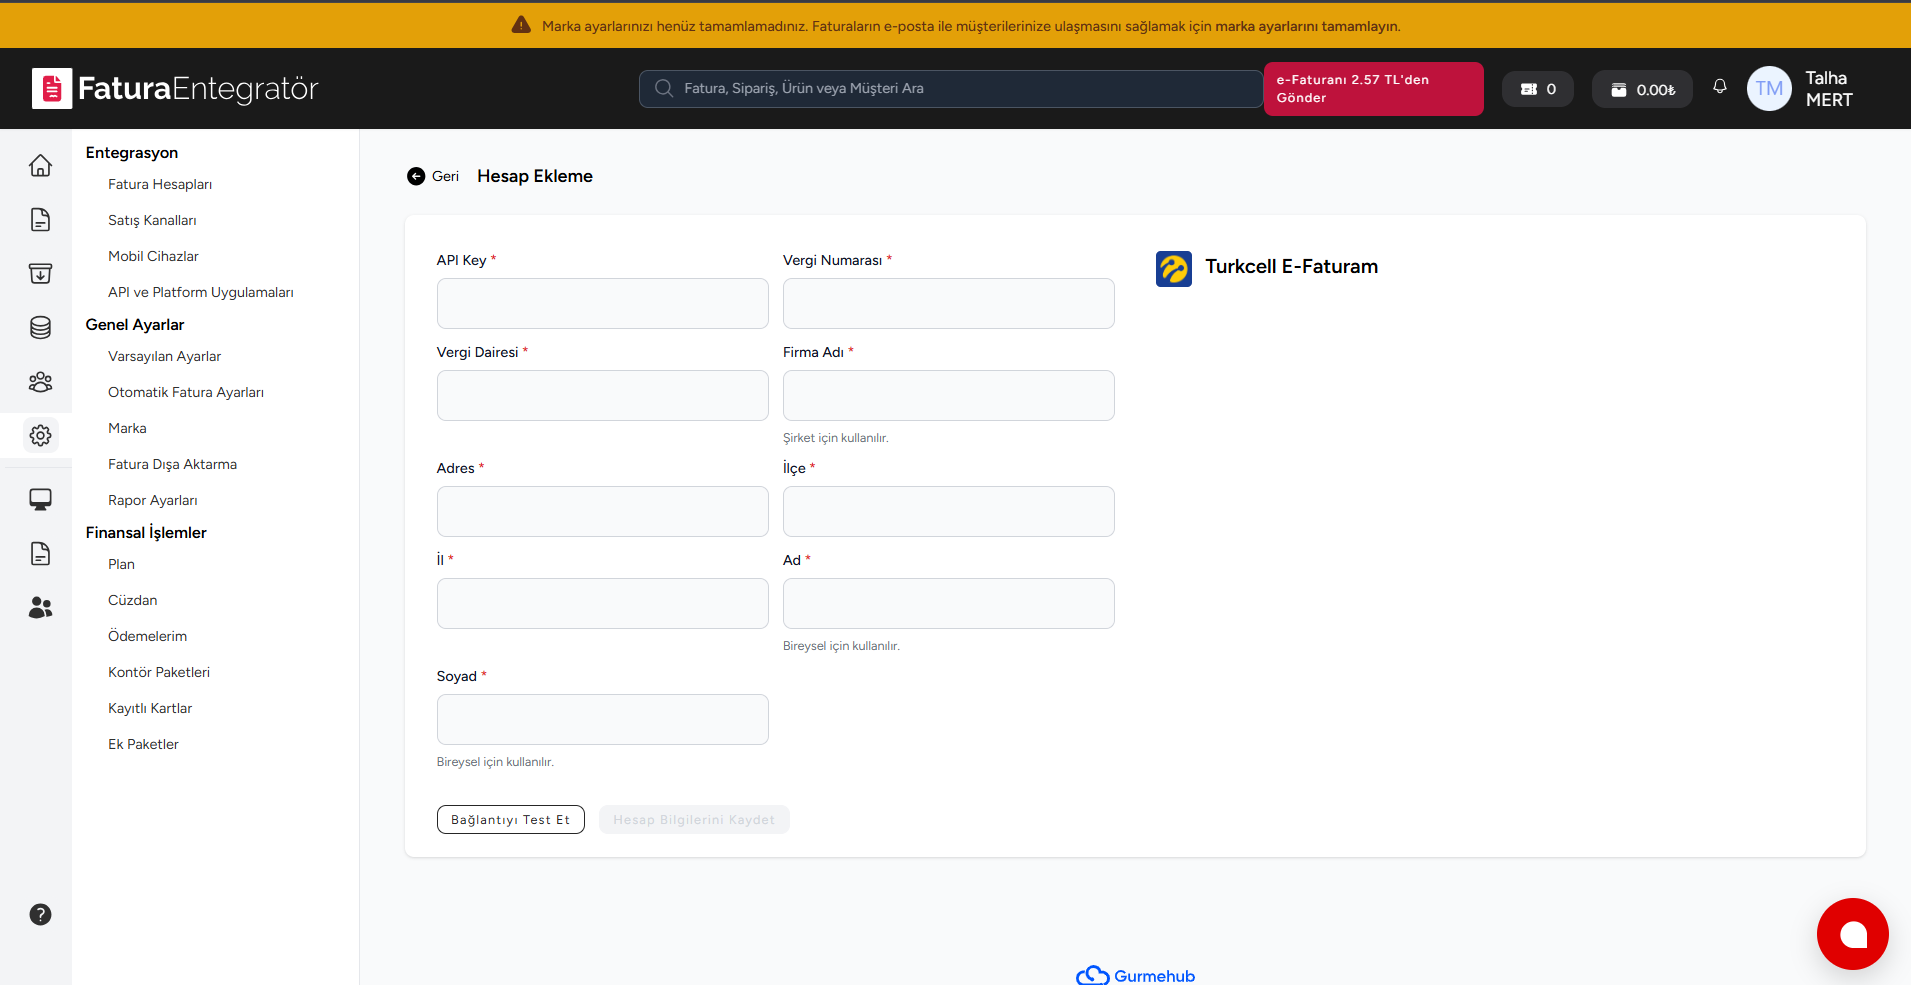1911x985 pixels.
Task: Select the settings gear icon in sidebar
Action: [x=40, y=435]
